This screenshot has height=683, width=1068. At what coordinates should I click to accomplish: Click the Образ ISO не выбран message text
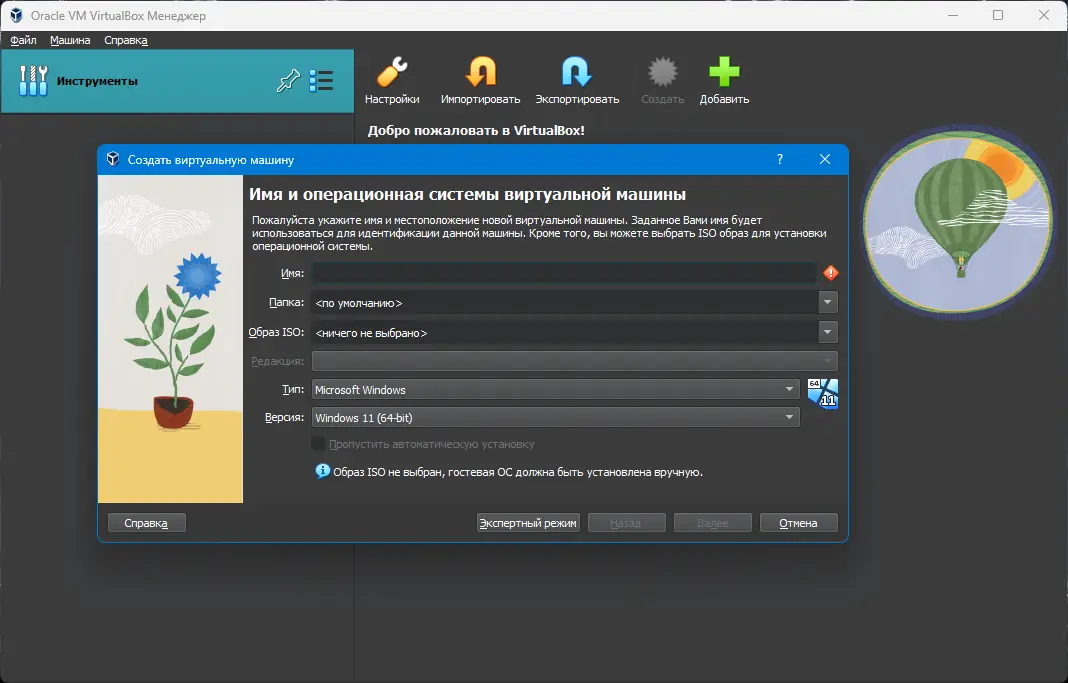(518, 472)
